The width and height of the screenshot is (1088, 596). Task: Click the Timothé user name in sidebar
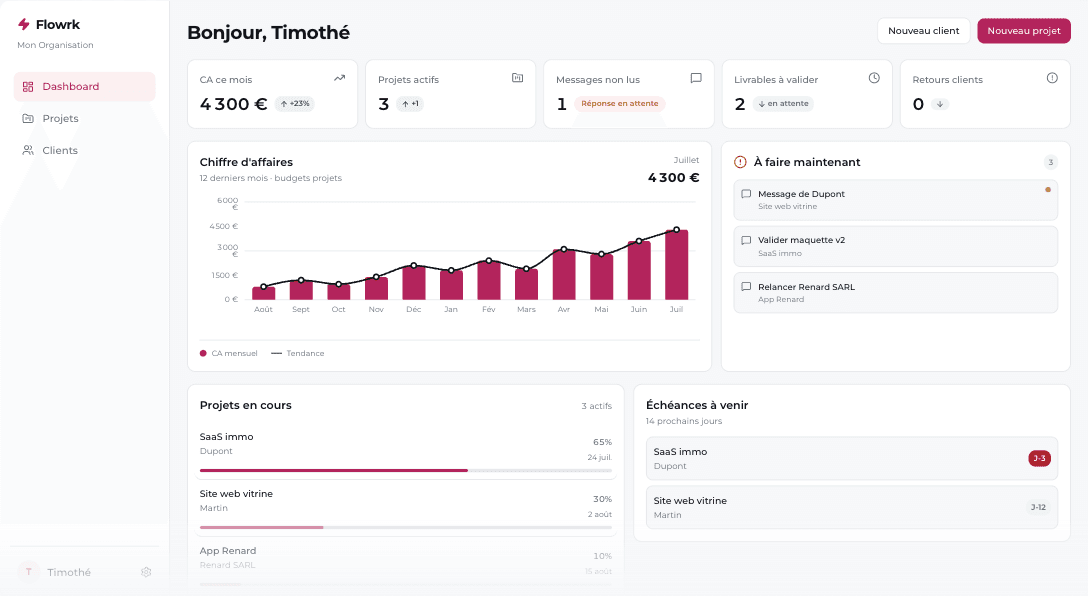69,572
